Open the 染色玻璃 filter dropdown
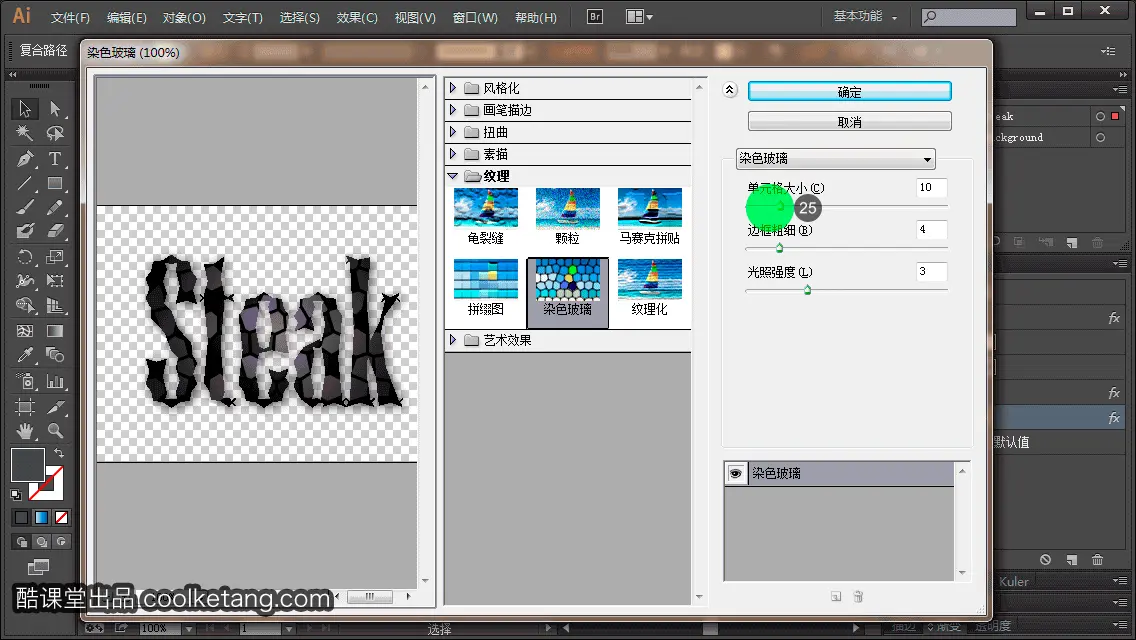The width and height of the screenshot is (1136, 640). coord(835,159)
